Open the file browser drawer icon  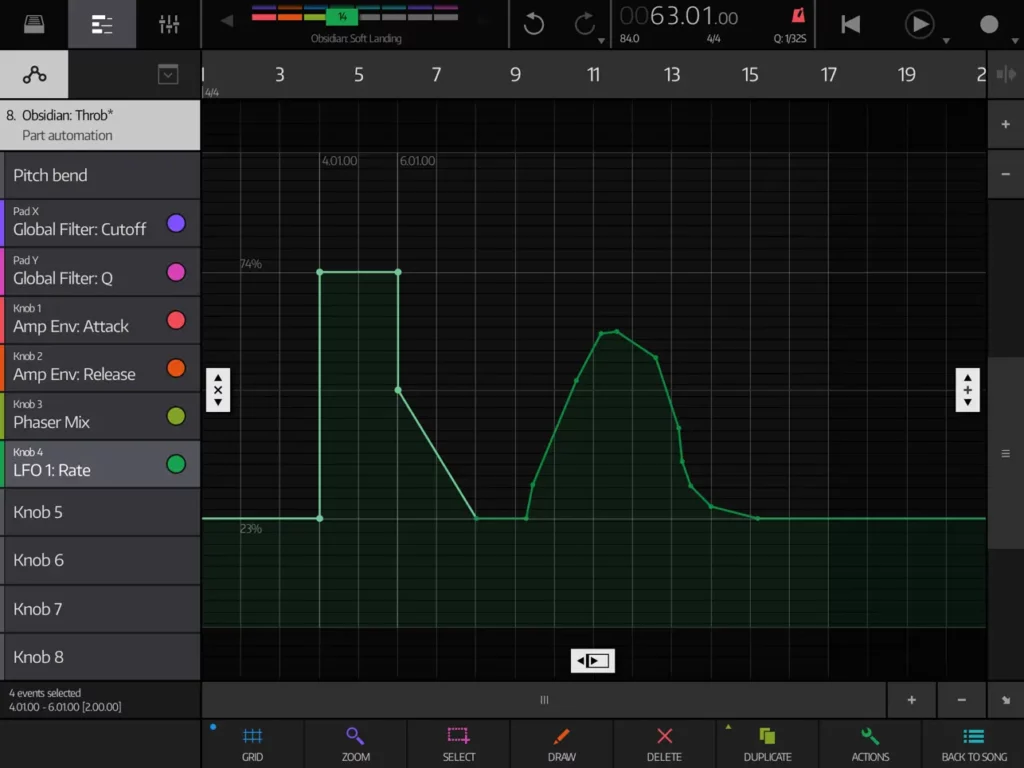tap(34, 24)
